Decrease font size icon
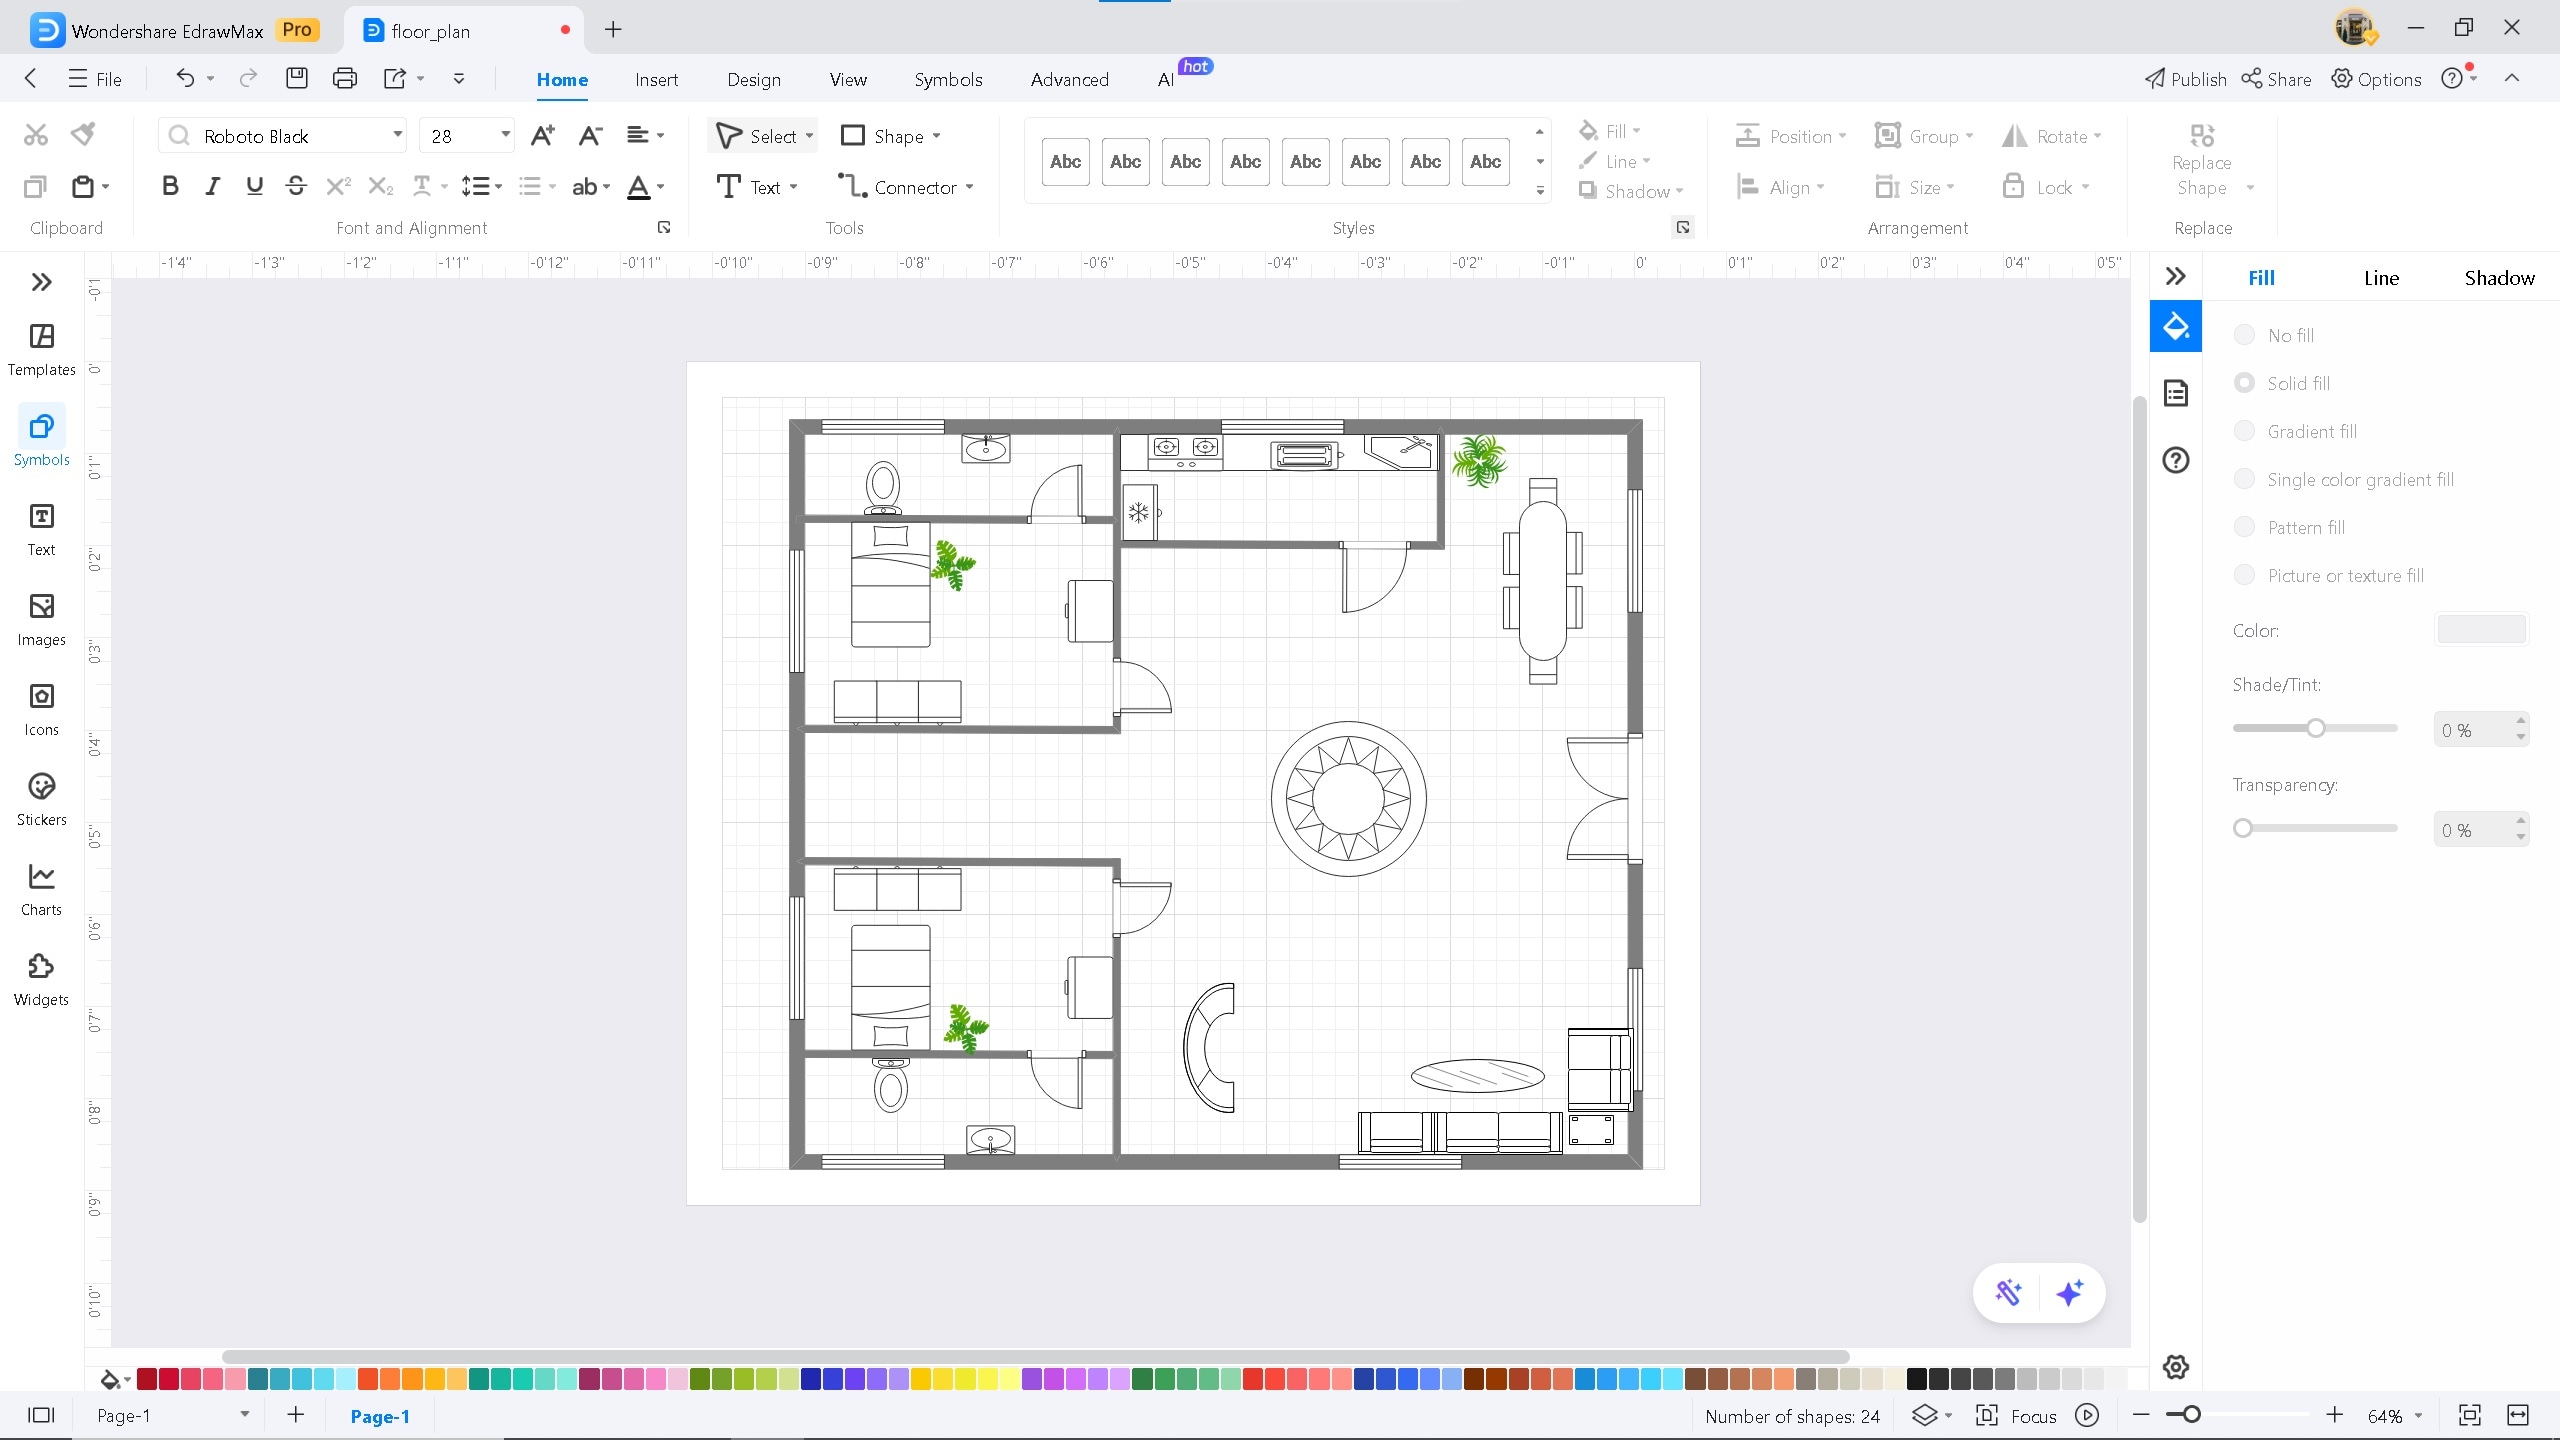The height and width of the screenshot is (1440, 2560). pyautogui.click(x=591, y=135)
